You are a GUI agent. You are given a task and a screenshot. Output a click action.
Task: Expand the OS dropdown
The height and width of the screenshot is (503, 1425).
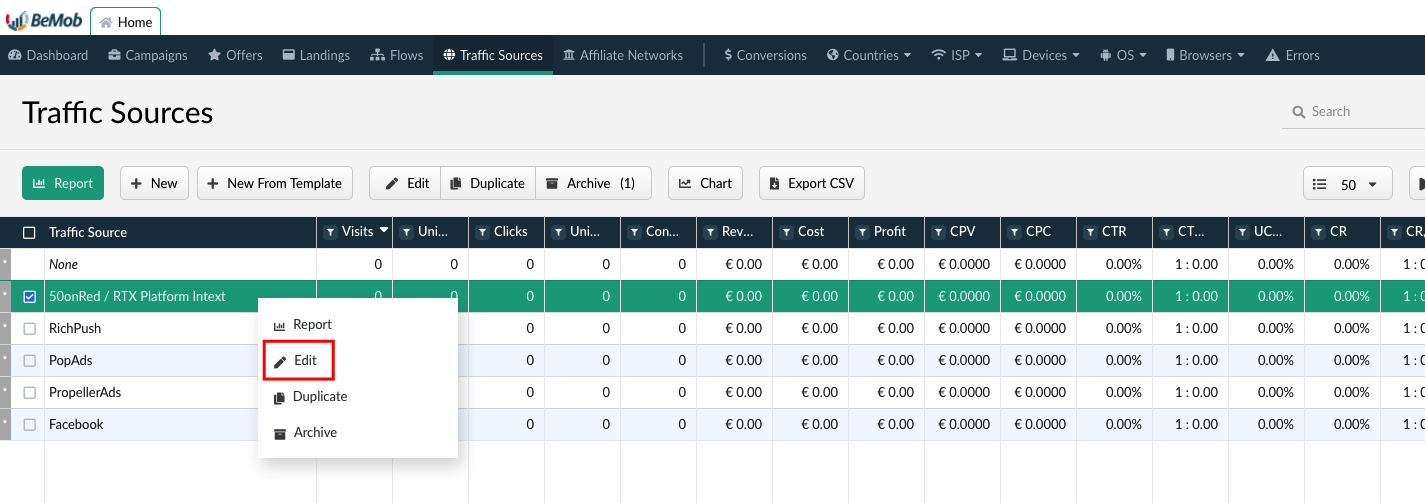(x=1123, y=55)
